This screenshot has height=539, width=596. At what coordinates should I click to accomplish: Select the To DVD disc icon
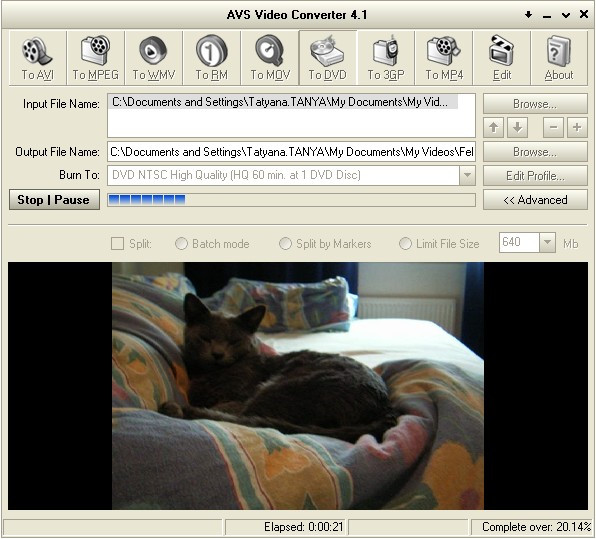tap(328, 58)
